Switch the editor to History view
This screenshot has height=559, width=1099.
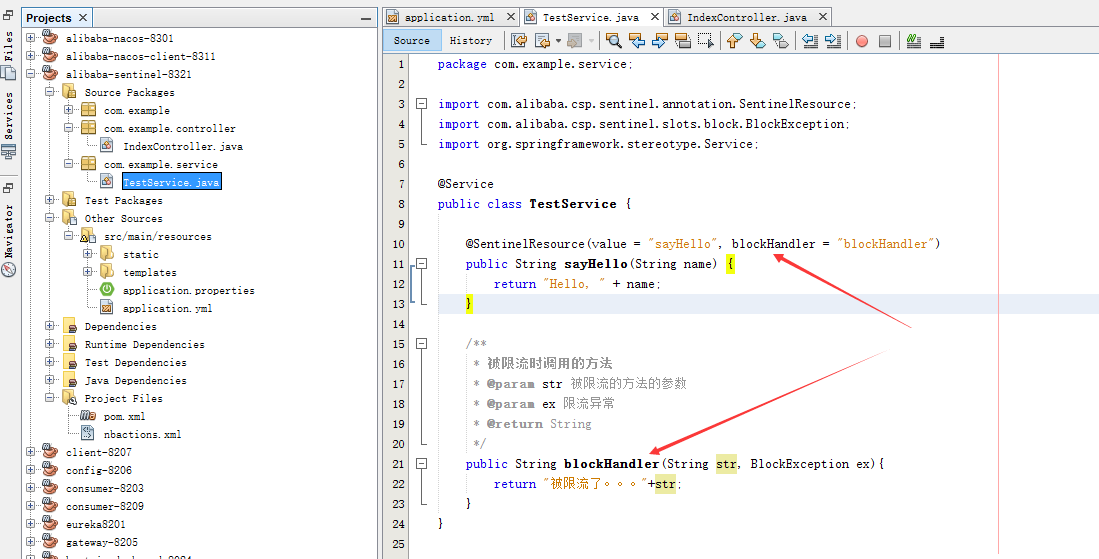[x=471, y=41]
